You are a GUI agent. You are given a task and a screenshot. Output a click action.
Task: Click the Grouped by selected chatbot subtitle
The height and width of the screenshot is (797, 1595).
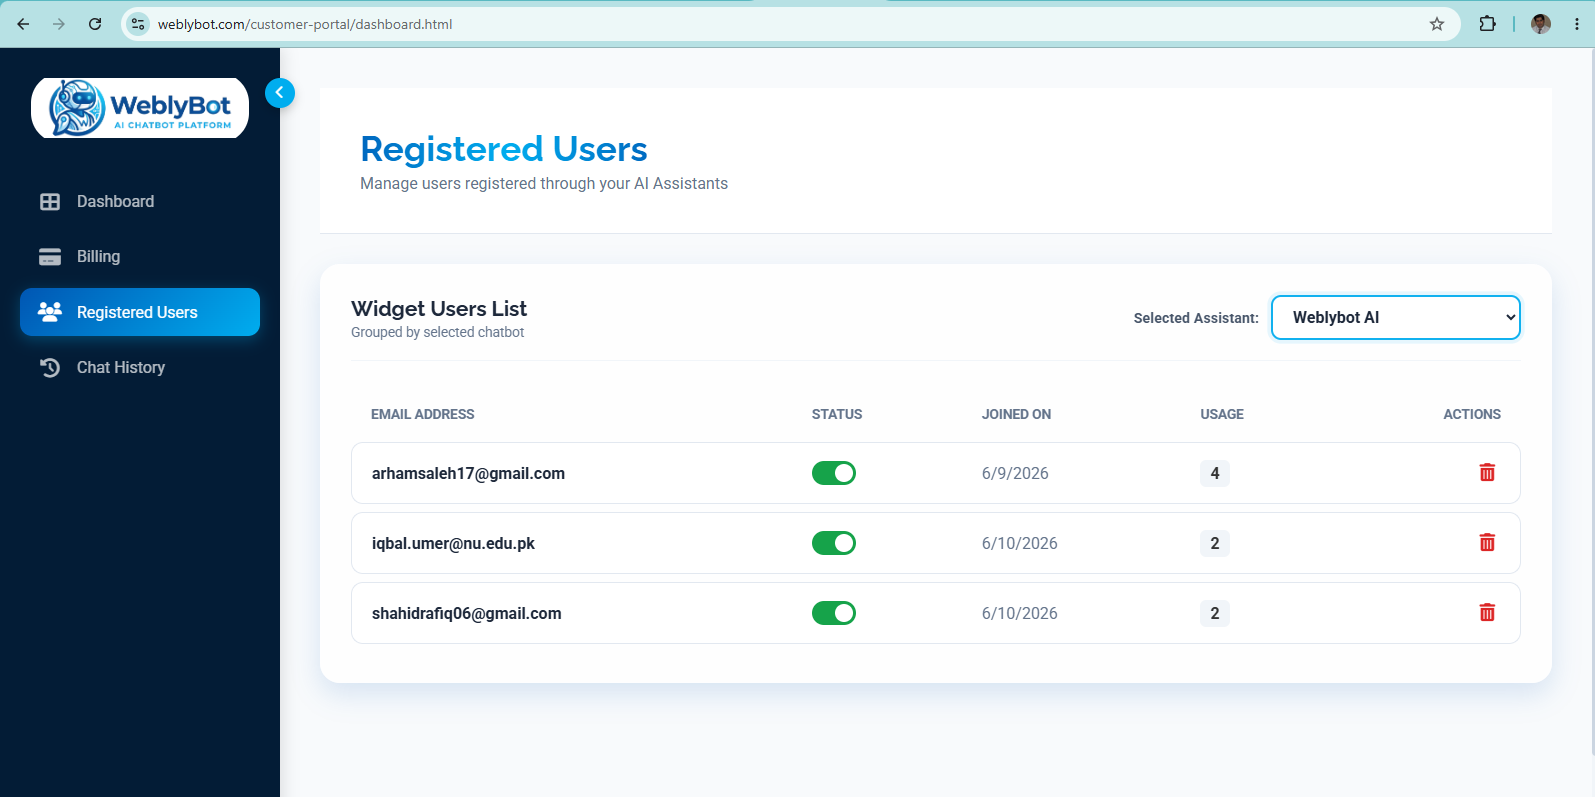[437, 332]
